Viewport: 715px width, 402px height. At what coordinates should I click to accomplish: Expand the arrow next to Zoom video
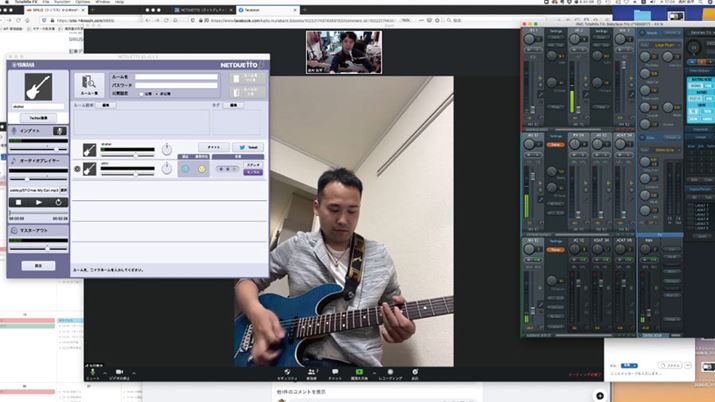(134, 370)
